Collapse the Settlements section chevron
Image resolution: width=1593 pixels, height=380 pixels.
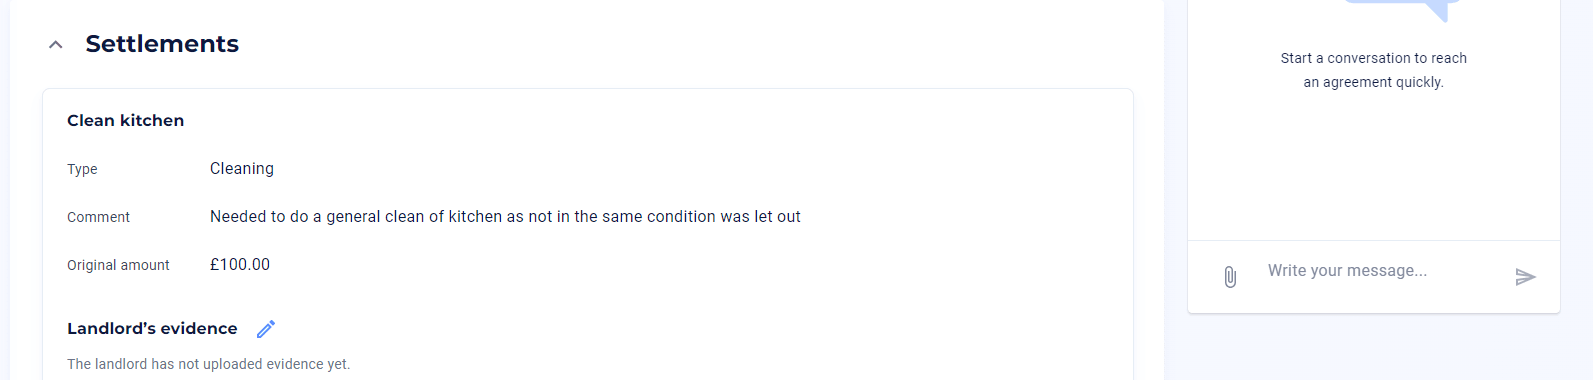(x=56, y=44)
